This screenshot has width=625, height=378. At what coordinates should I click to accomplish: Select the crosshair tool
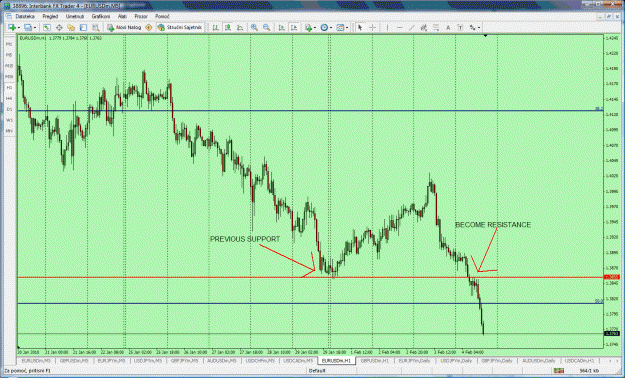(x=372, y=28)
